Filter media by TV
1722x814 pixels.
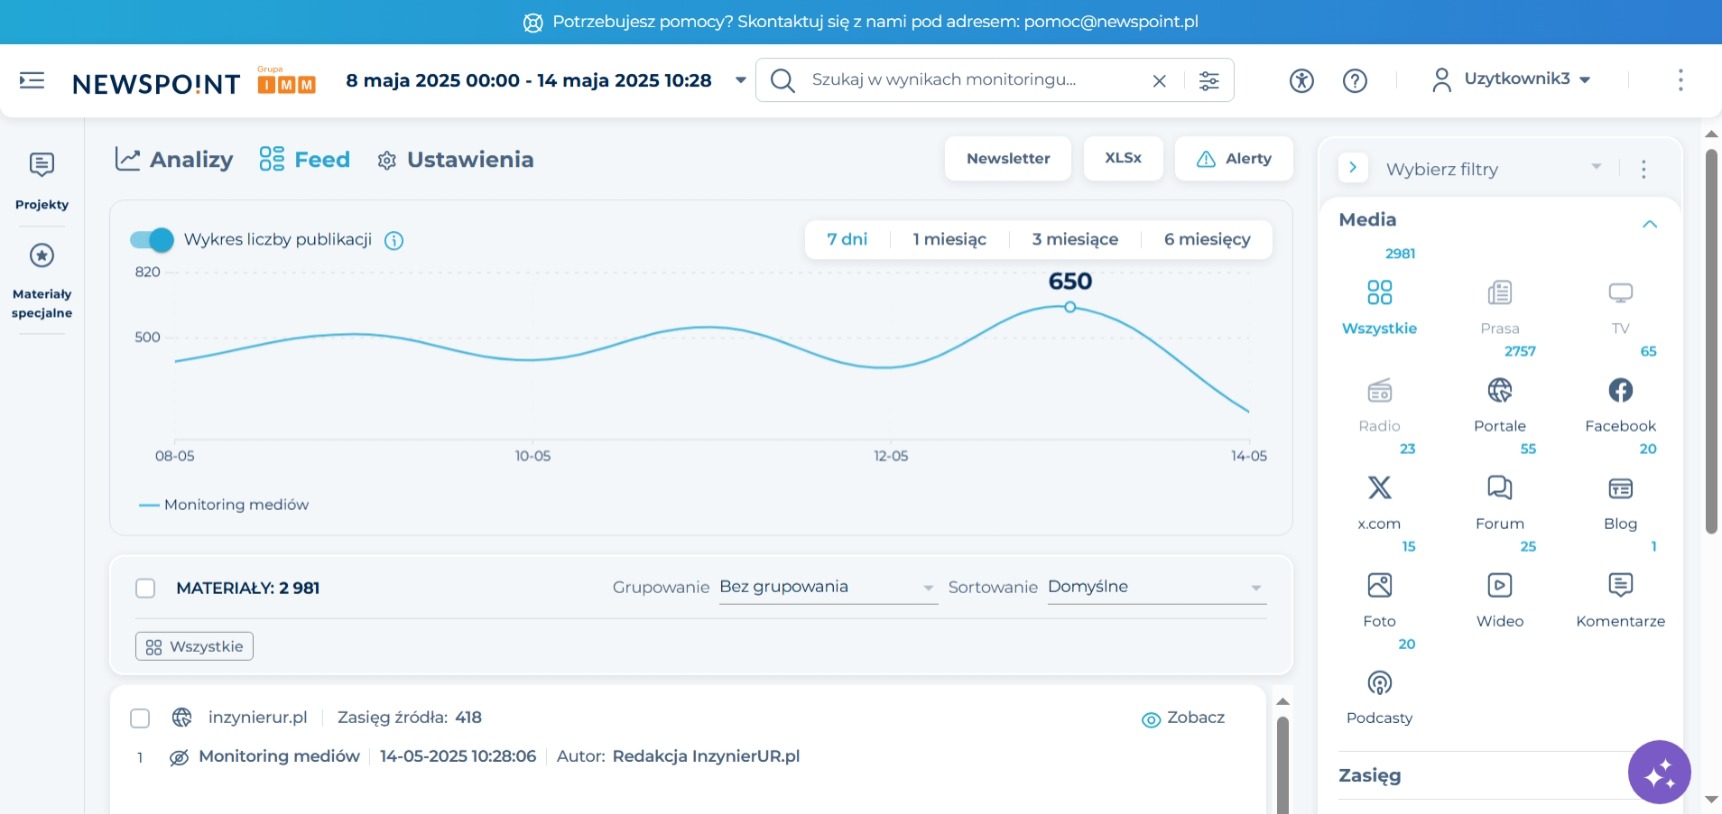click(x=1620, y=308)
